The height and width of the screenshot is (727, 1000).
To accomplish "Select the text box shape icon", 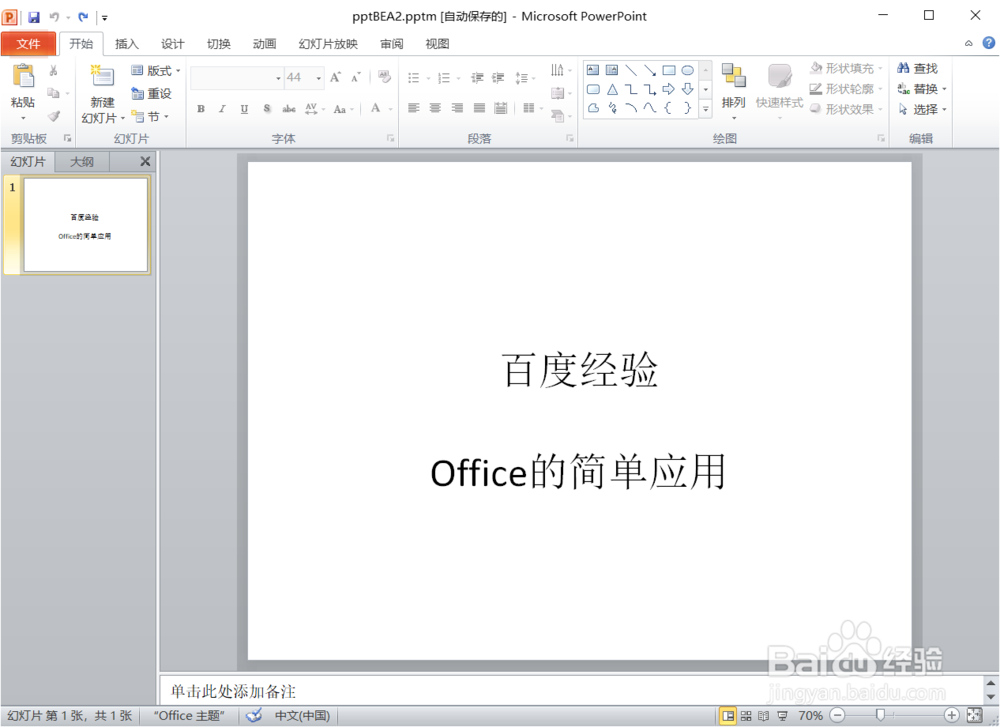I will 593,70.
